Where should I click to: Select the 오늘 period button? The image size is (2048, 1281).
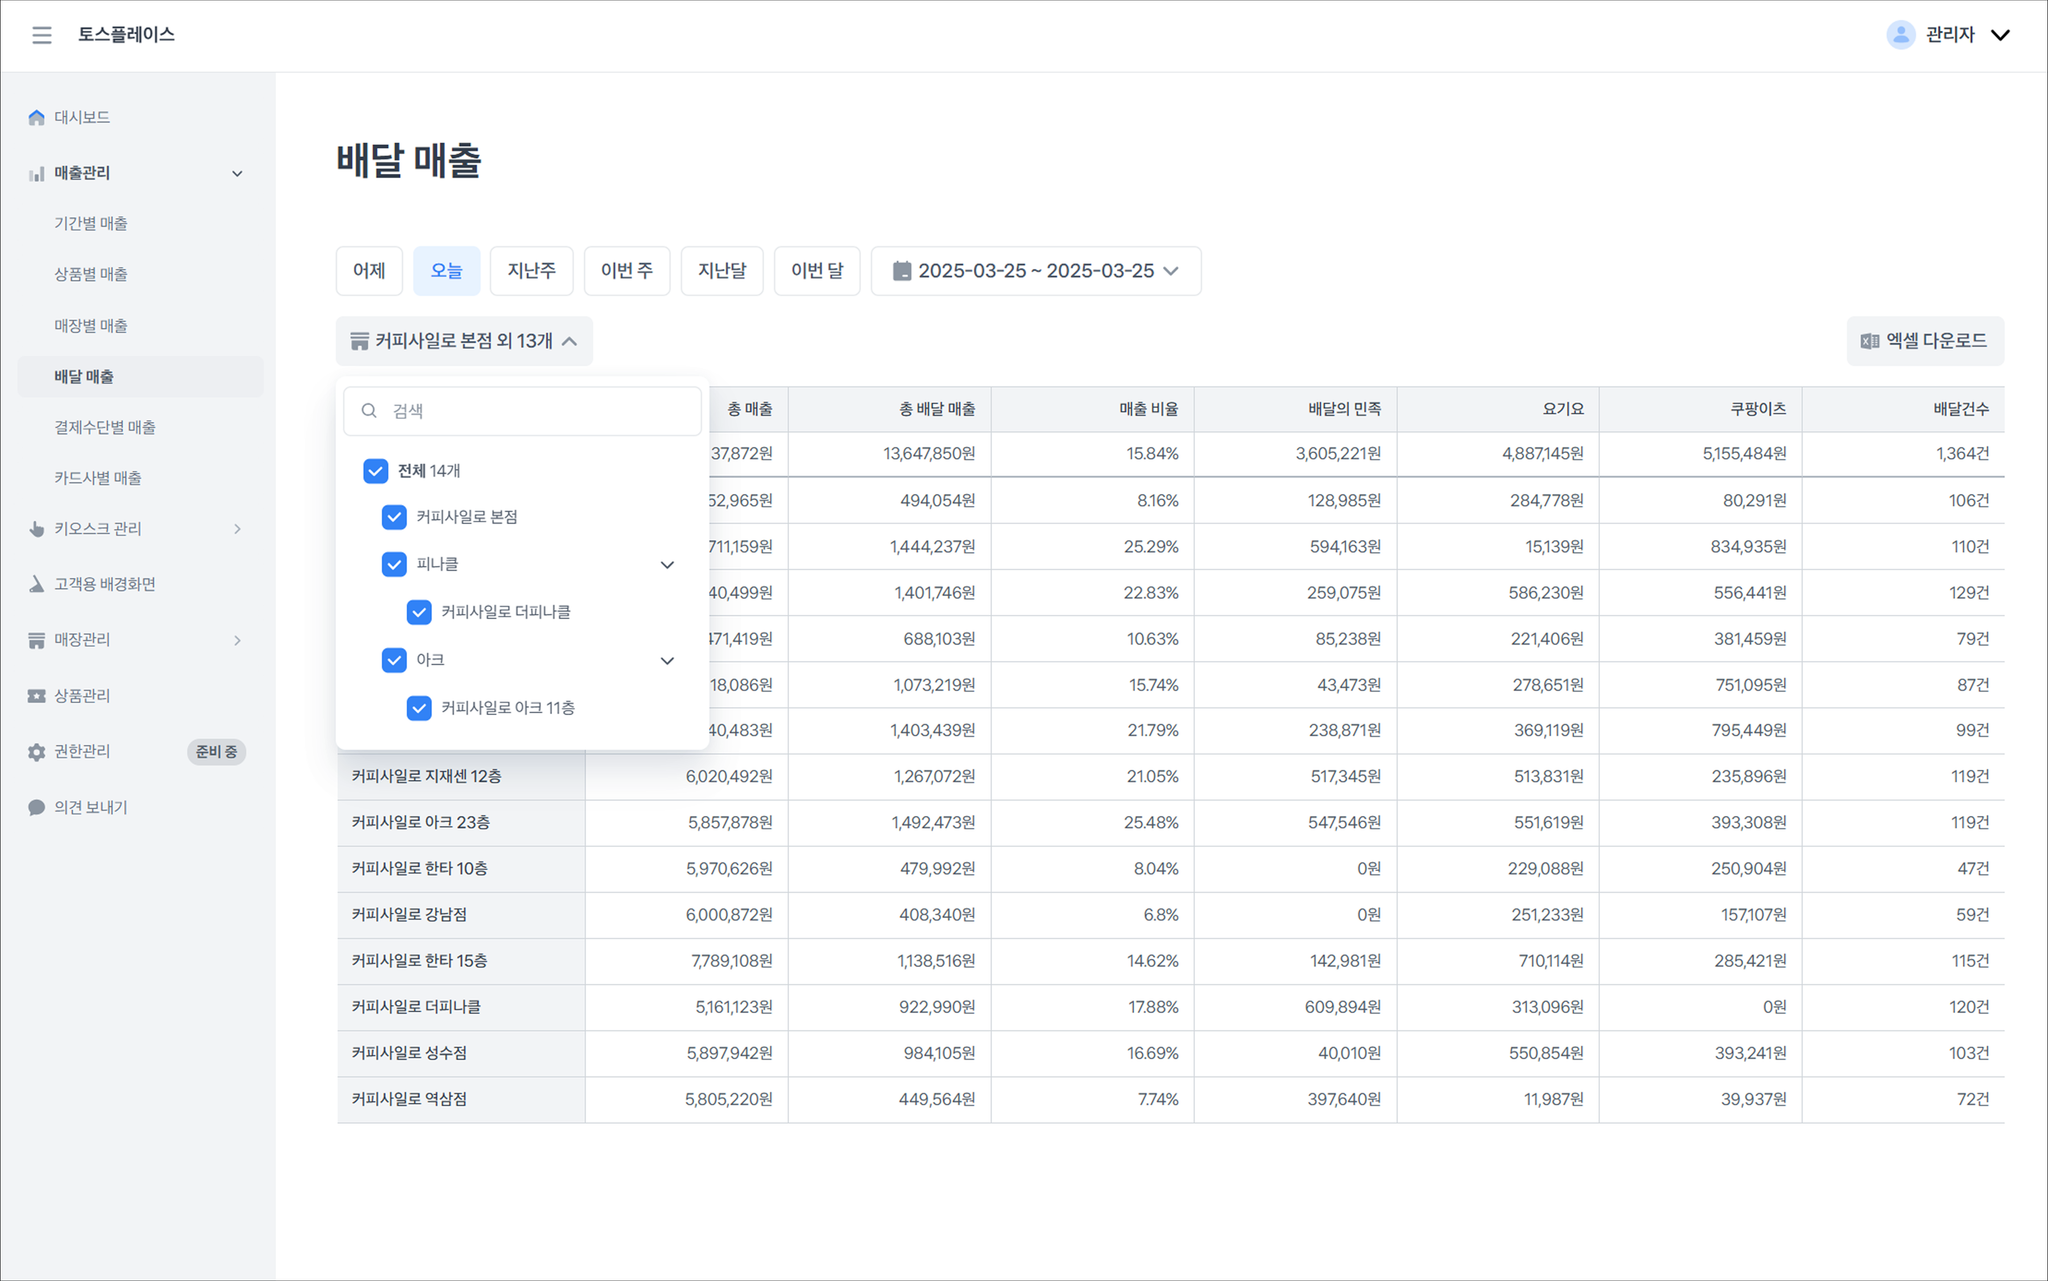click(447, 271)
